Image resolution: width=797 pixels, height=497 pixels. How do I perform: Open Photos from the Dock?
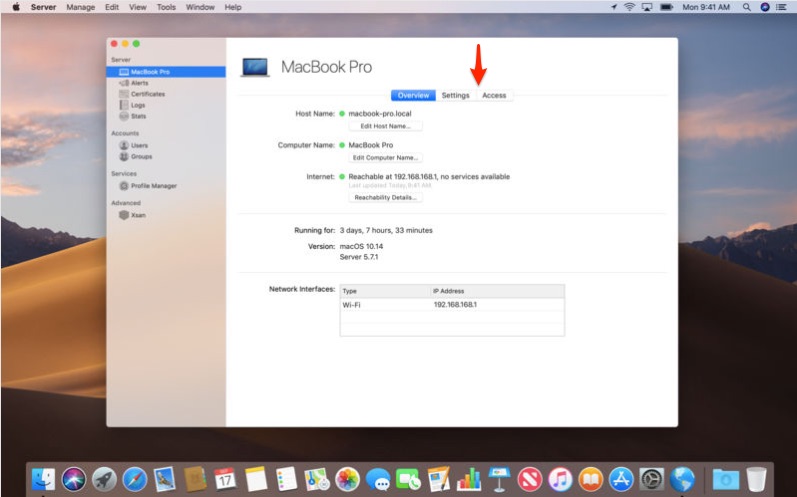pos(348,479)
